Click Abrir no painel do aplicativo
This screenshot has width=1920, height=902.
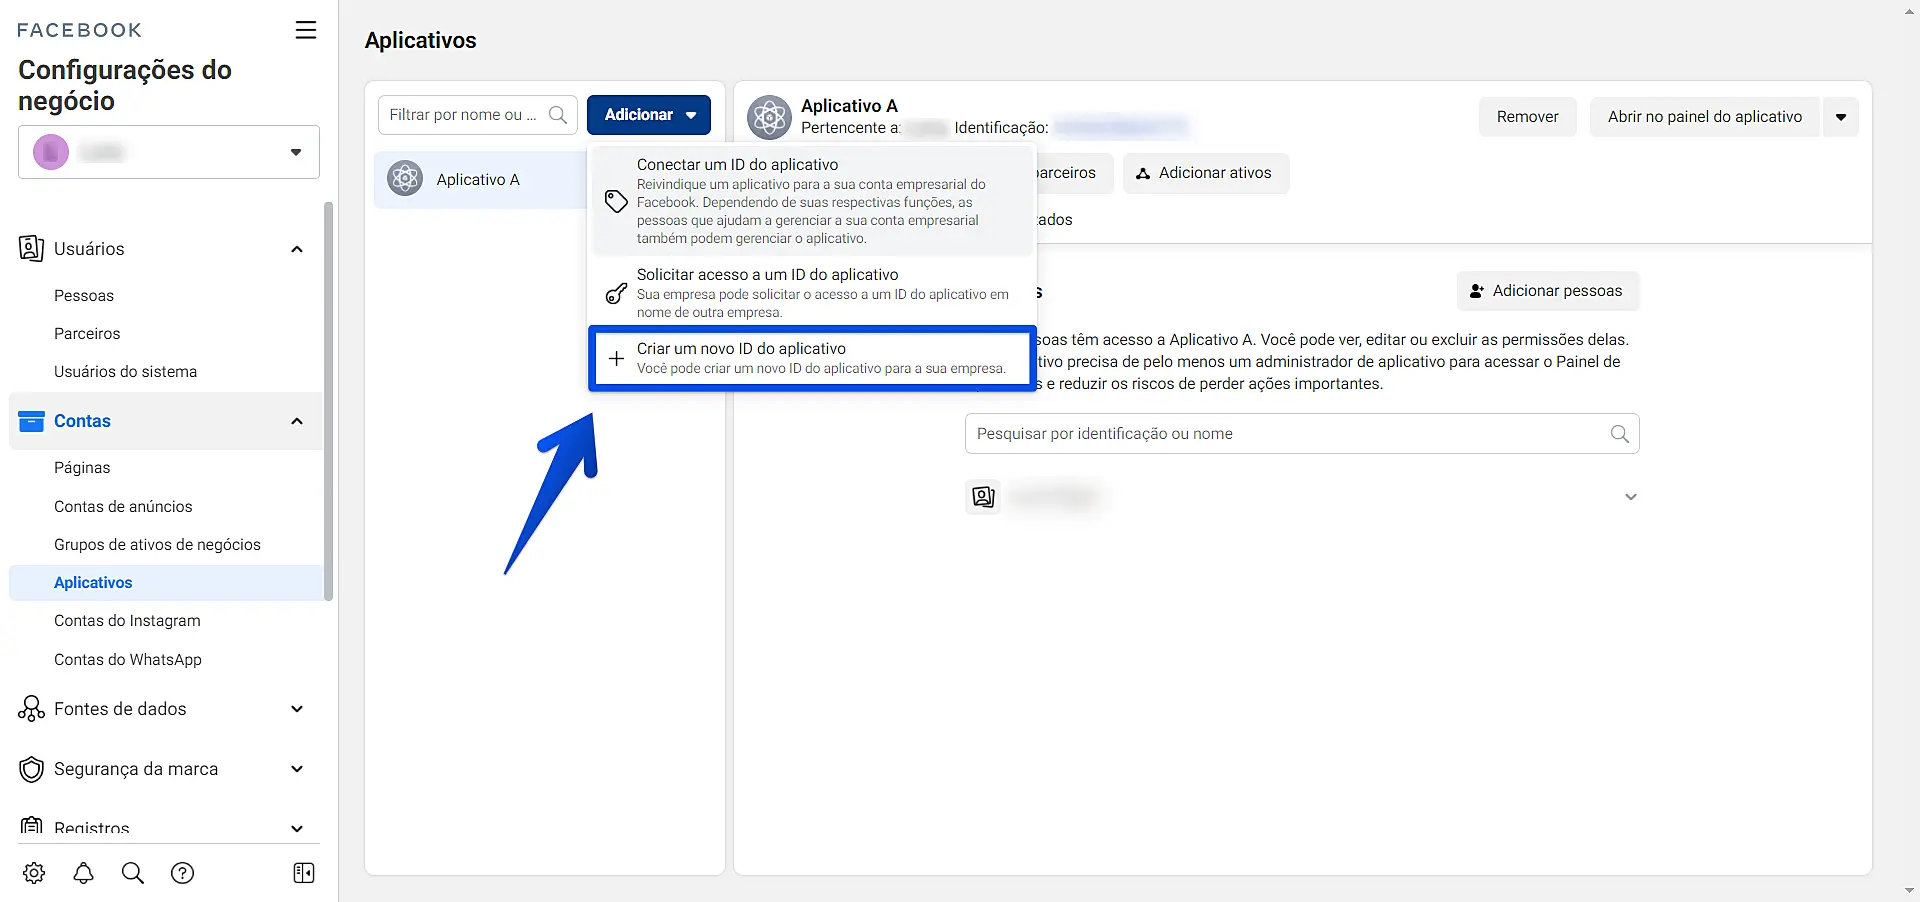[x=1705, y=117]
